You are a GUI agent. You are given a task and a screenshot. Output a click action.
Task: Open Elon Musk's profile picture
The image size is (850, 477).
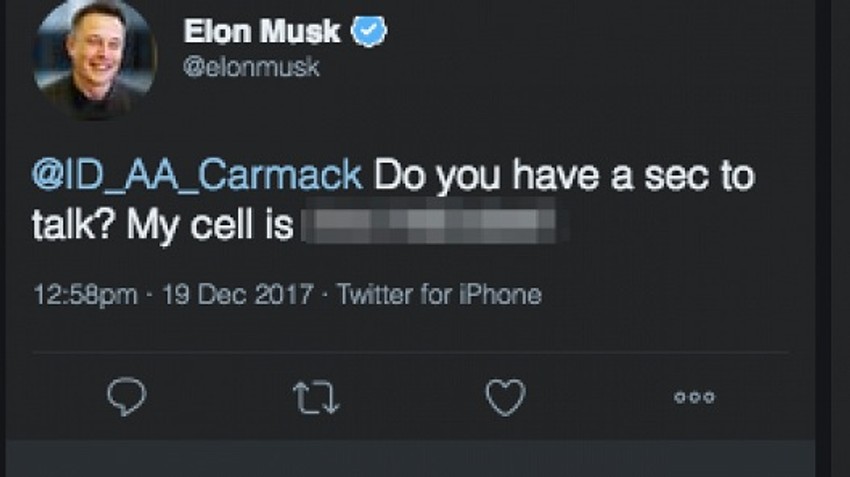pyautogui.click(x=96, y=61)
